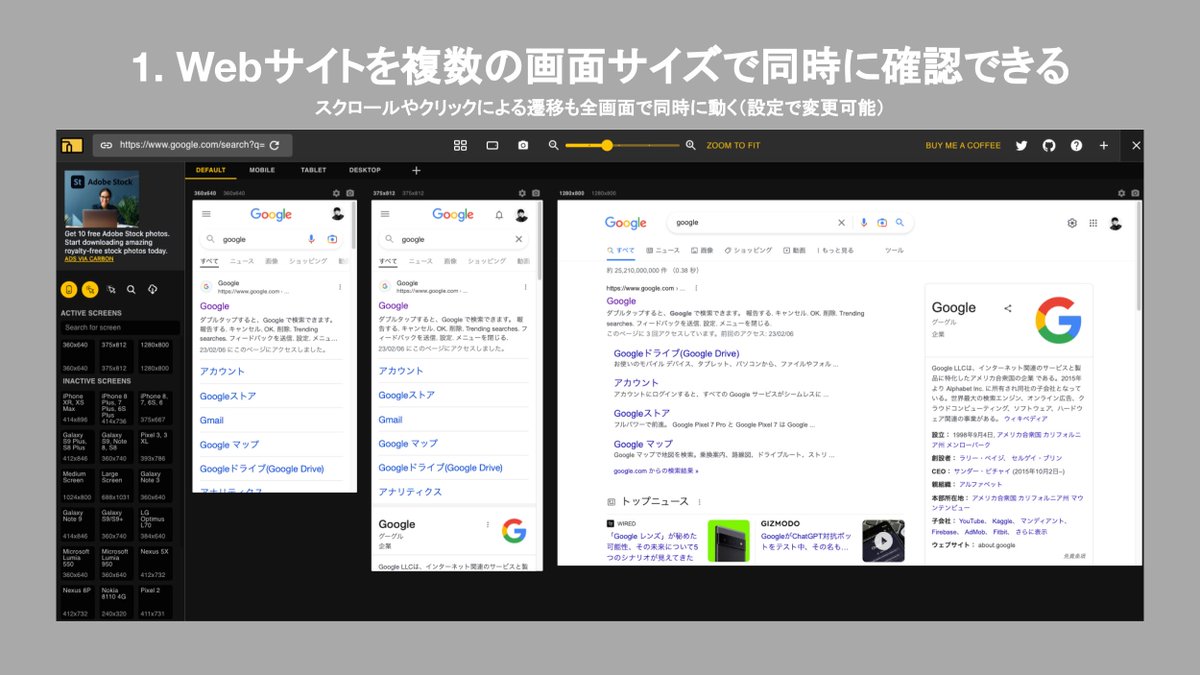Screen dimensions: 1200x675
Task: Reload the page using the address bar refresh icon
Action: [274, 145]
